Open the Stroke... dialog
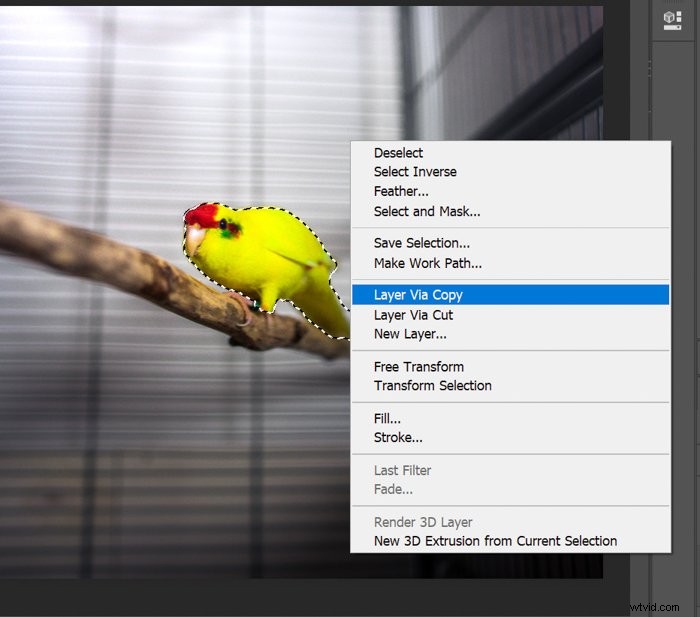The image size is (700, 617). pos(510,438)
